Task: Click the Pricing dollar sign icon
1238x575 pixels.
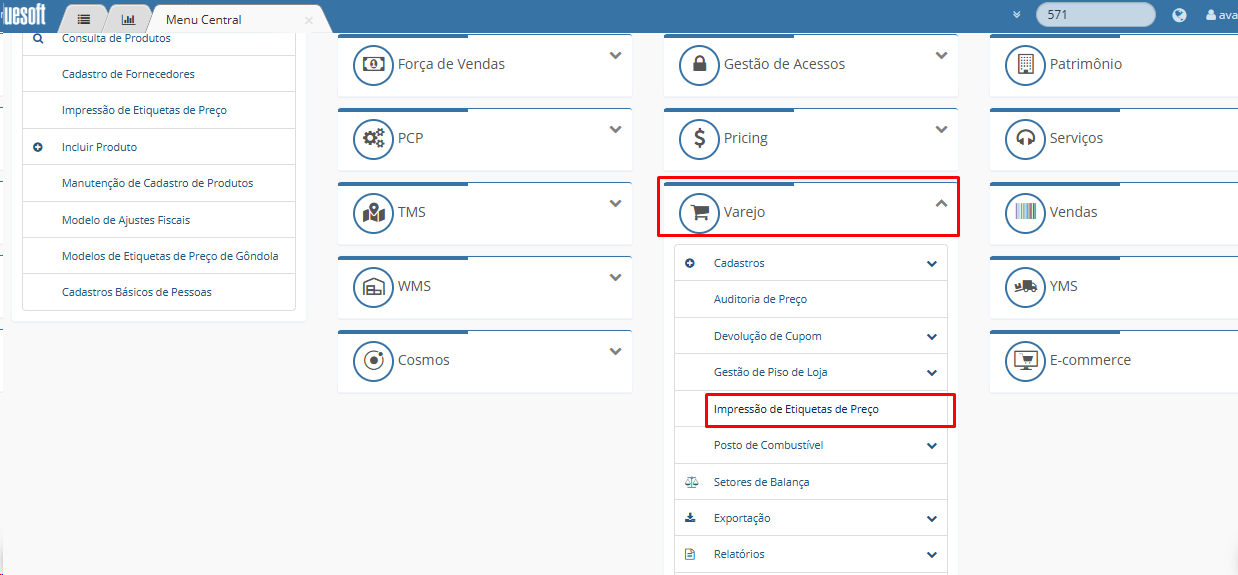Action: coord(699,138)
